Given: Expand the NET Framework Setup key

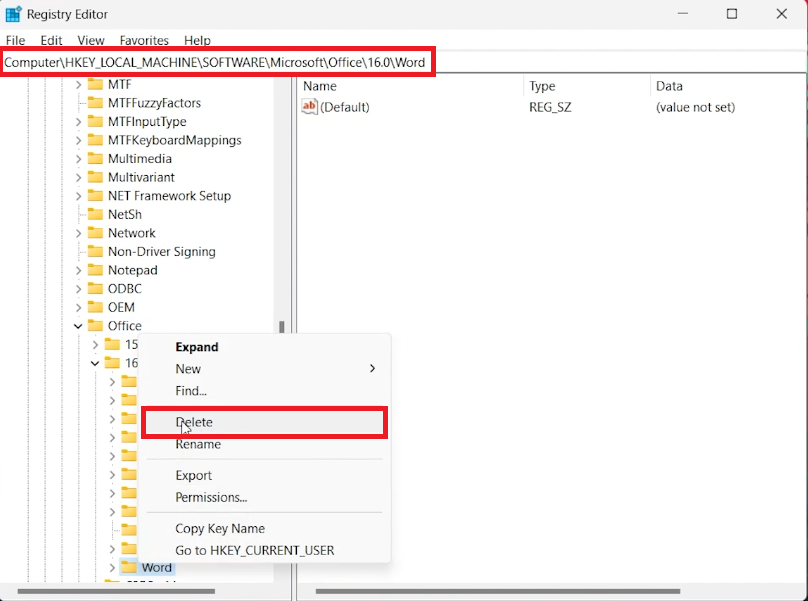Looking at the screenshot, I should (78, 196).
